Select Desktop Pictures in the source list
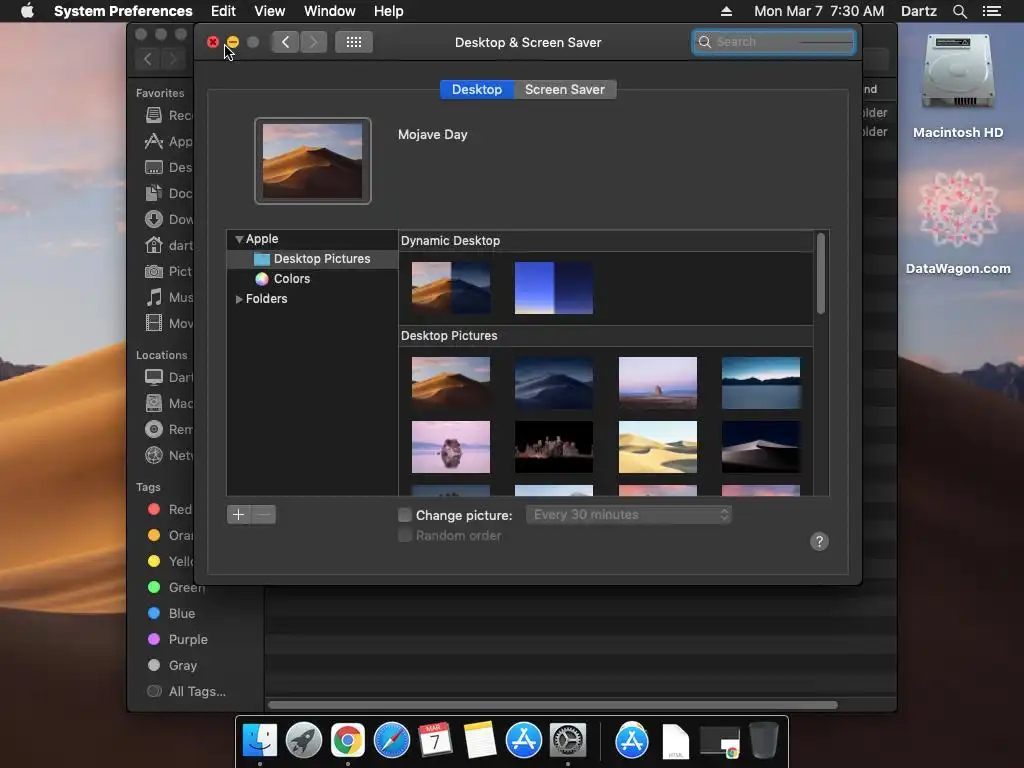Viewport: 1024px width, 768px height. 312,259
